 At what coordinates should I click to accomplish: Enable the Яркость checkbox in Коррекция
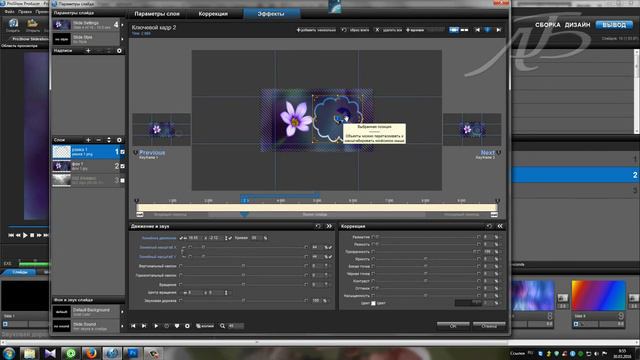pos(373,259)
